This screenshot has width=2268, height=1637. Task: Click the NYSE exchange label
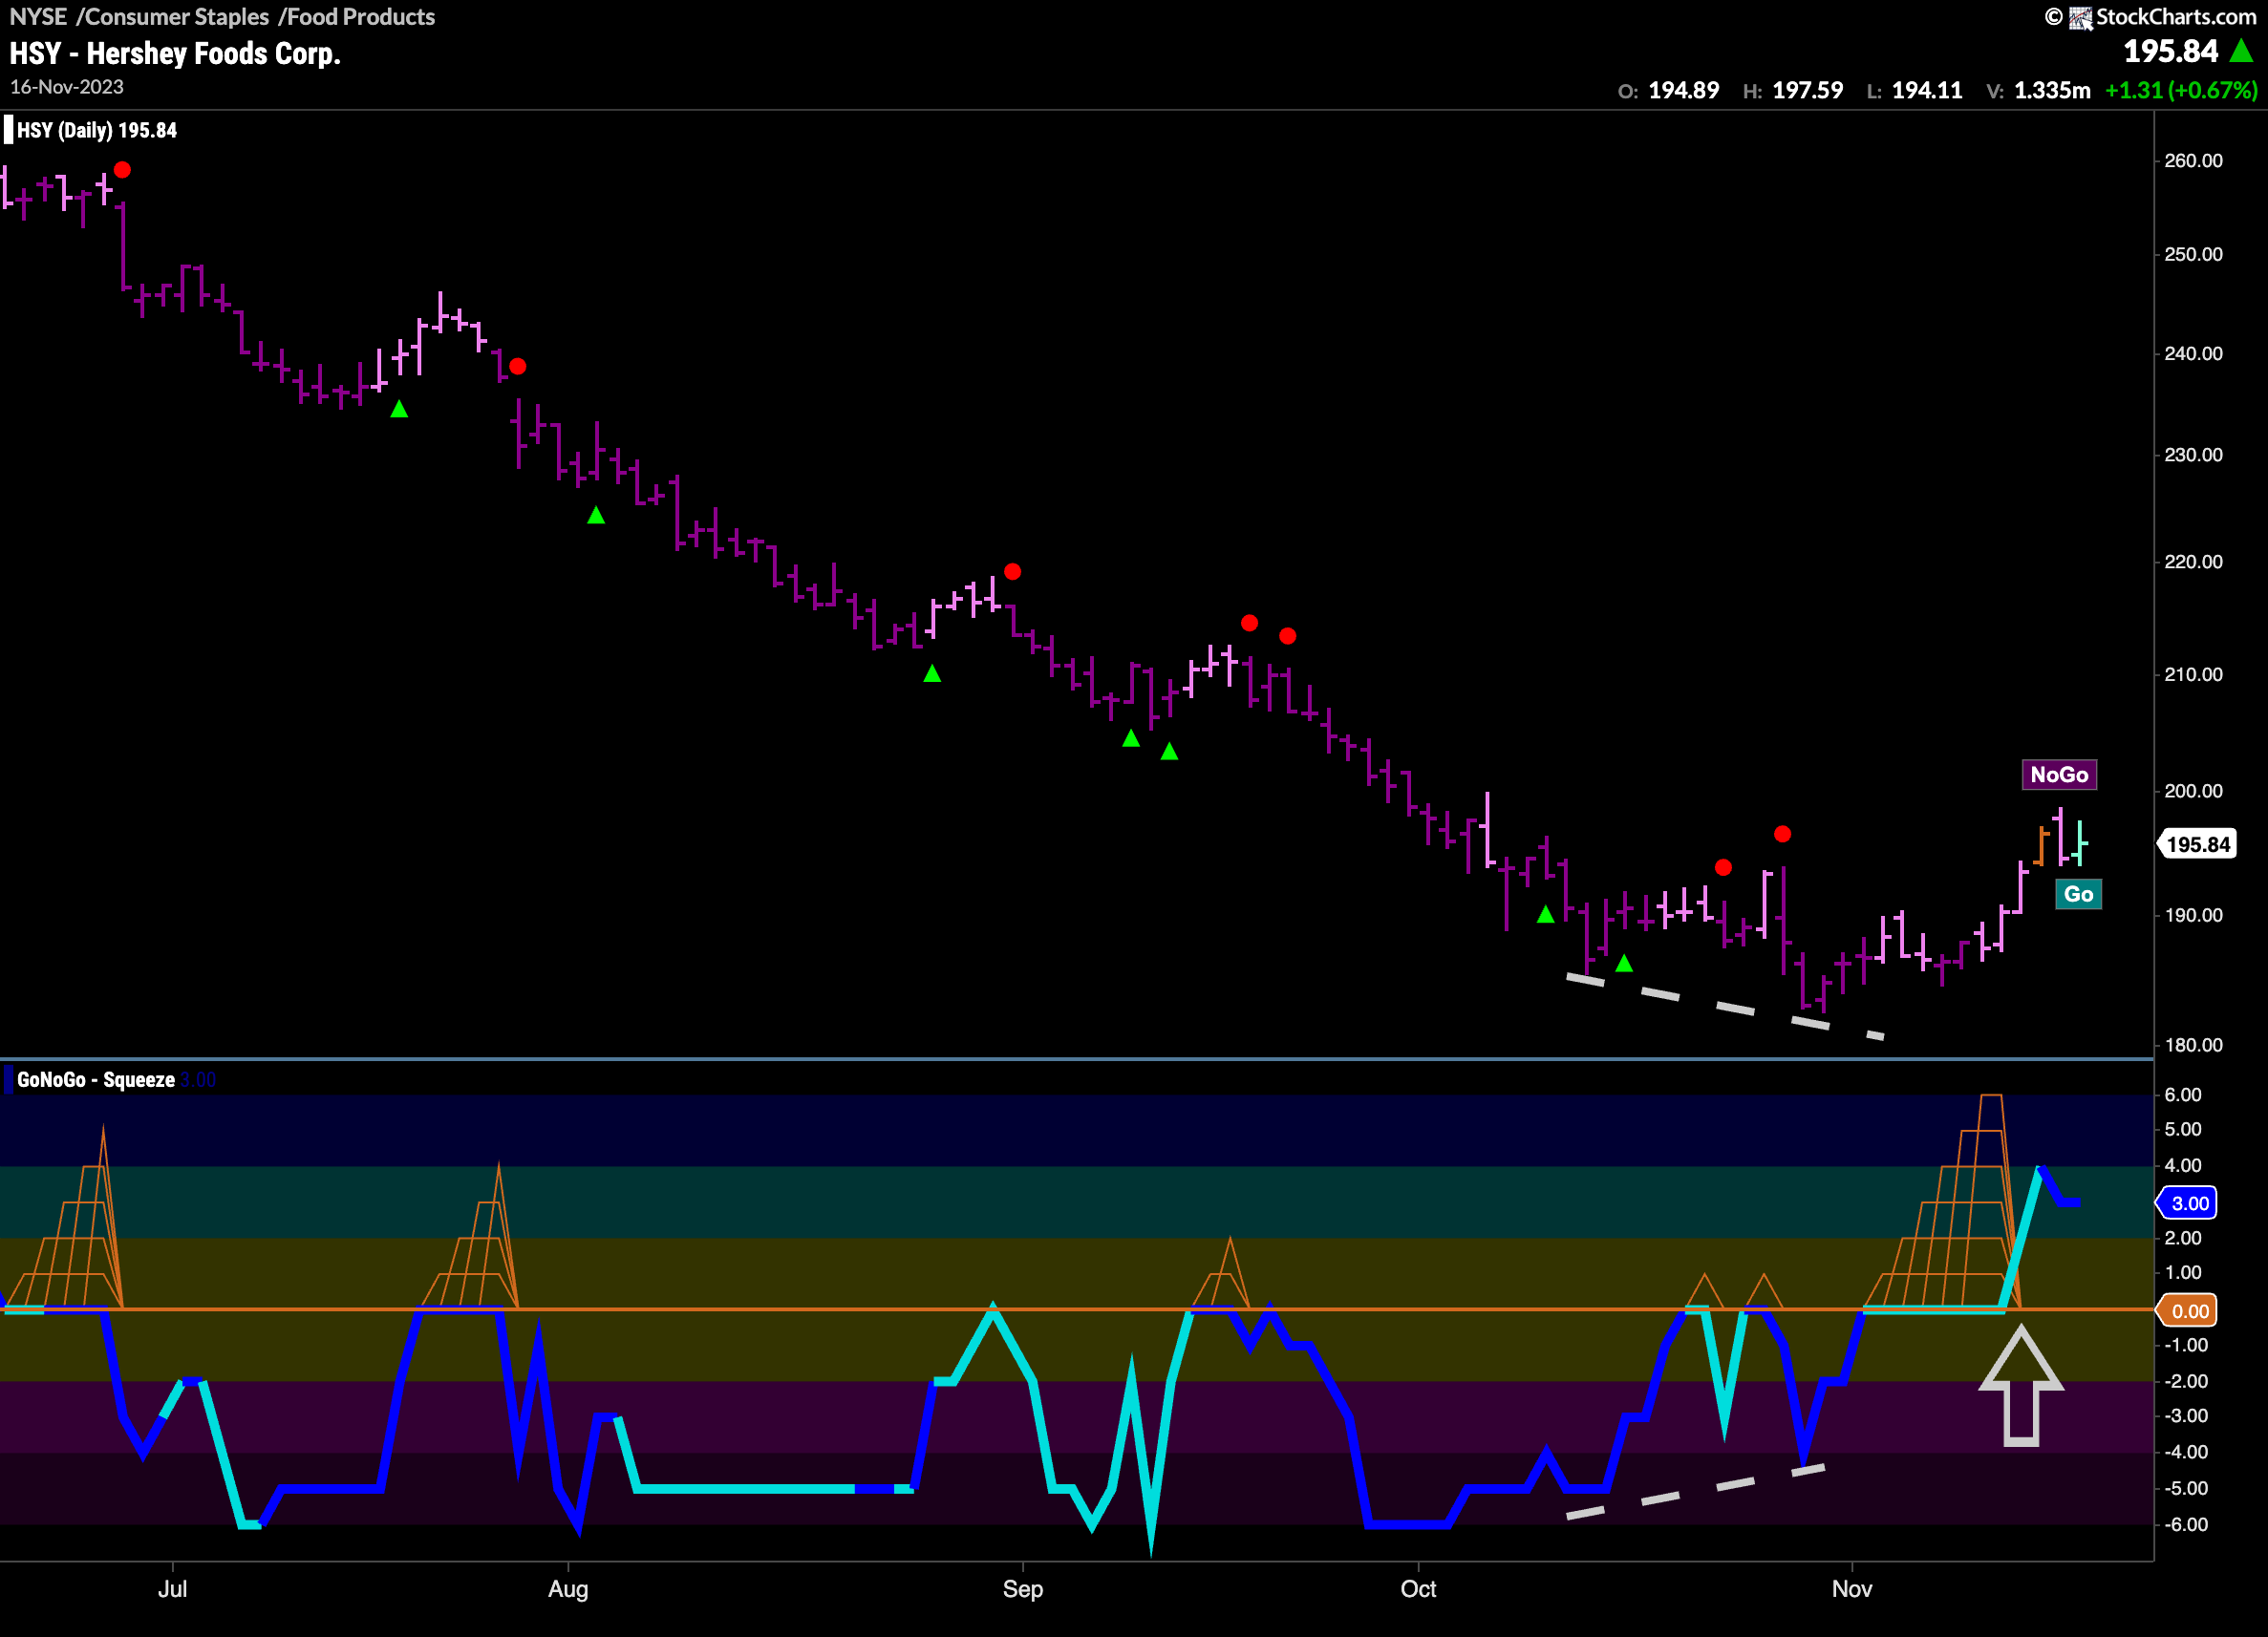pos(38,17)
